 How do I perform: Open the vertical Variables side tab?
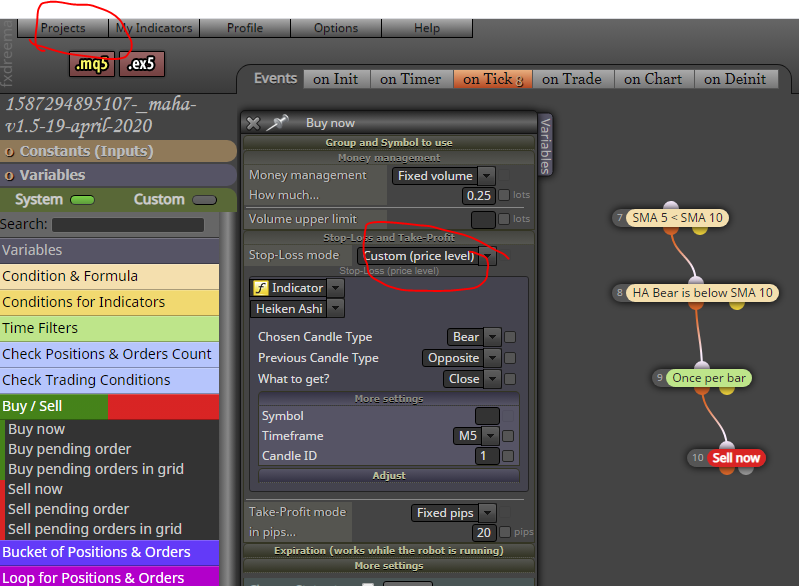(x=545, y=145)
